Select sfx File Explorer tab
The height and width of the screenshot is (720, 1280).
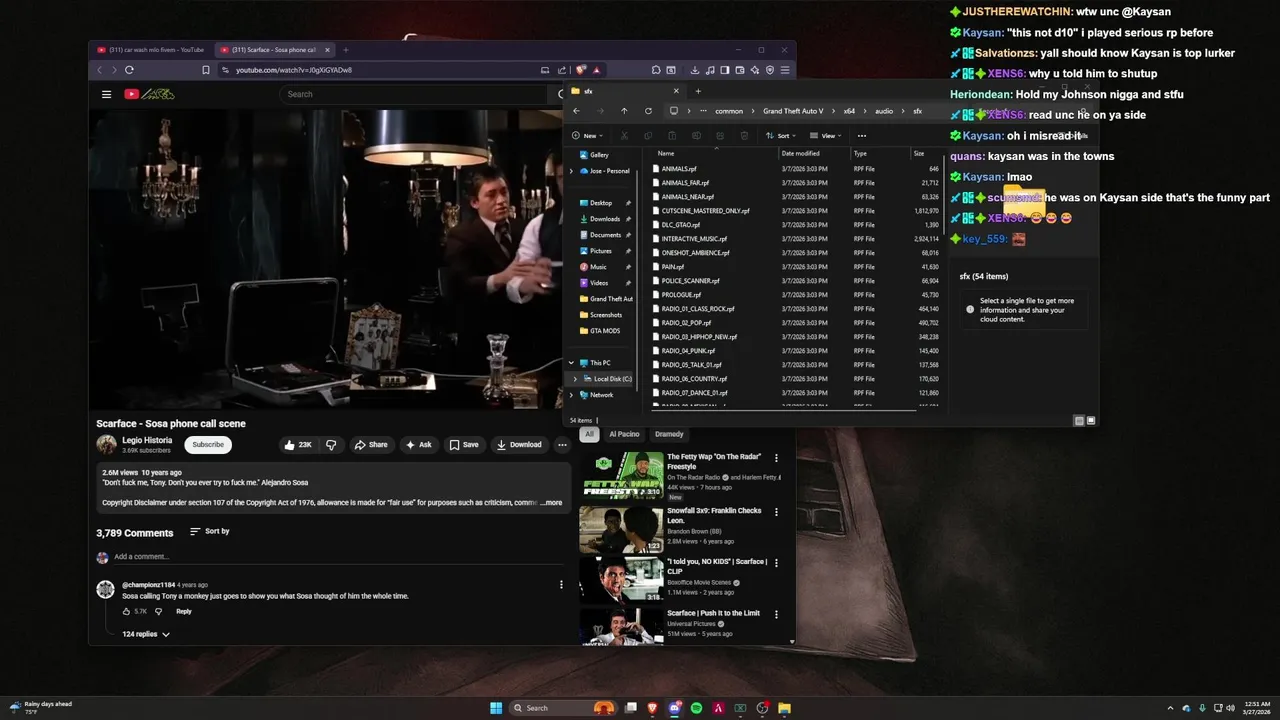[x=625, y=91]
